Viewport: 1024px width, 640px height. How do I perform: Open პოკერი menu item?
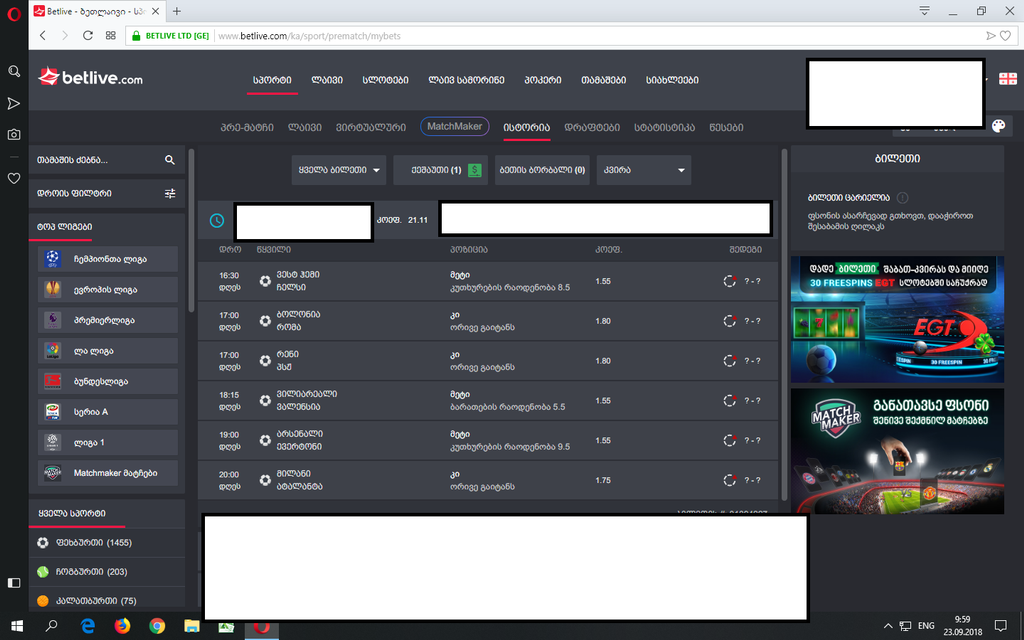click(x=543, y=80)
